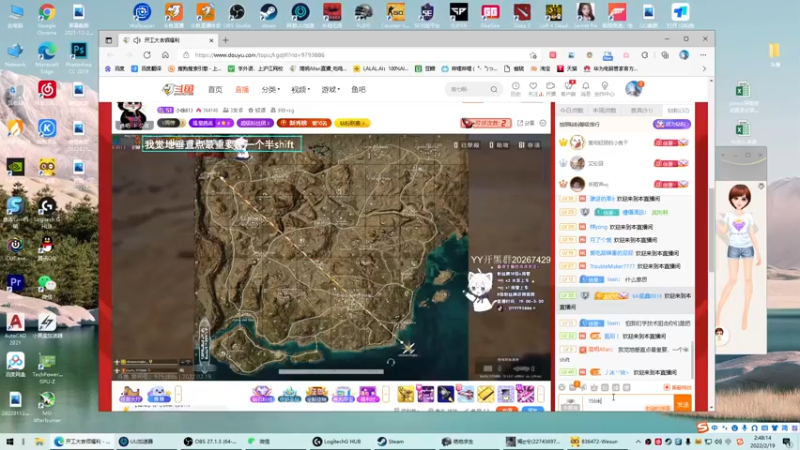Add page to favorites star
This screenshot has height=450, width=800.
tap(533, 55)
